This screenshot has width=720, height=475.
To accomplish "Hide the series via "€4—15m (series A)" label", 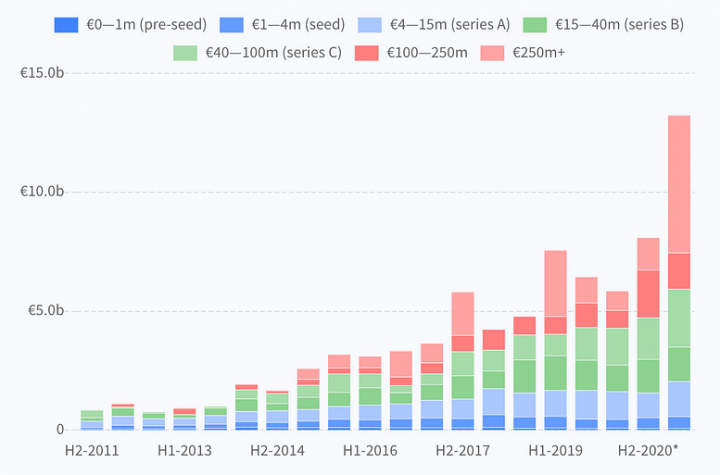I will point(450,23).
